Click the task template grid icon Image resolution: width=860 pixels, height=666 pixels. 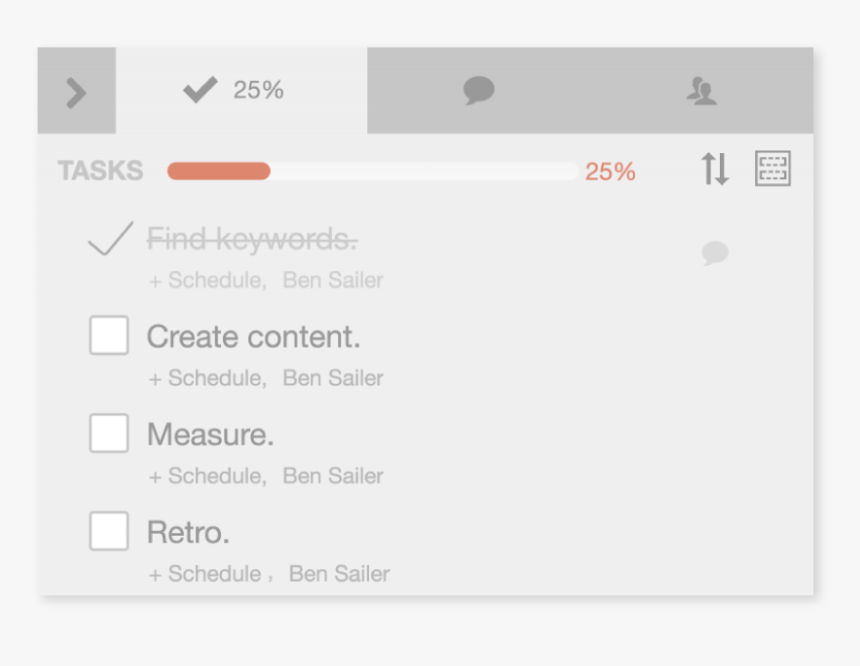(773, 168)
